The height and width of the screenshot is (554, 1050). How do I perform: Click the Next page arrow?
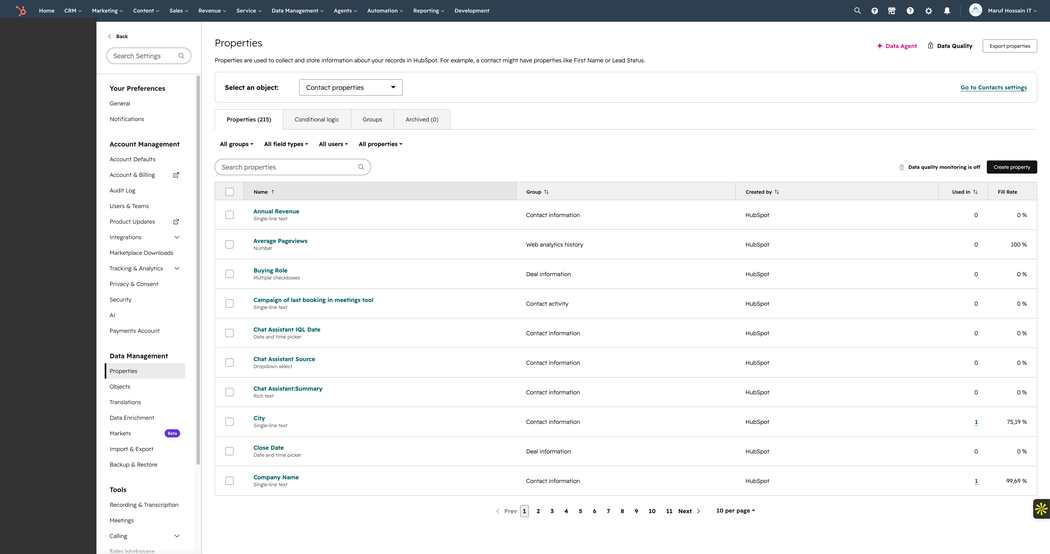(x=698, y=511)
